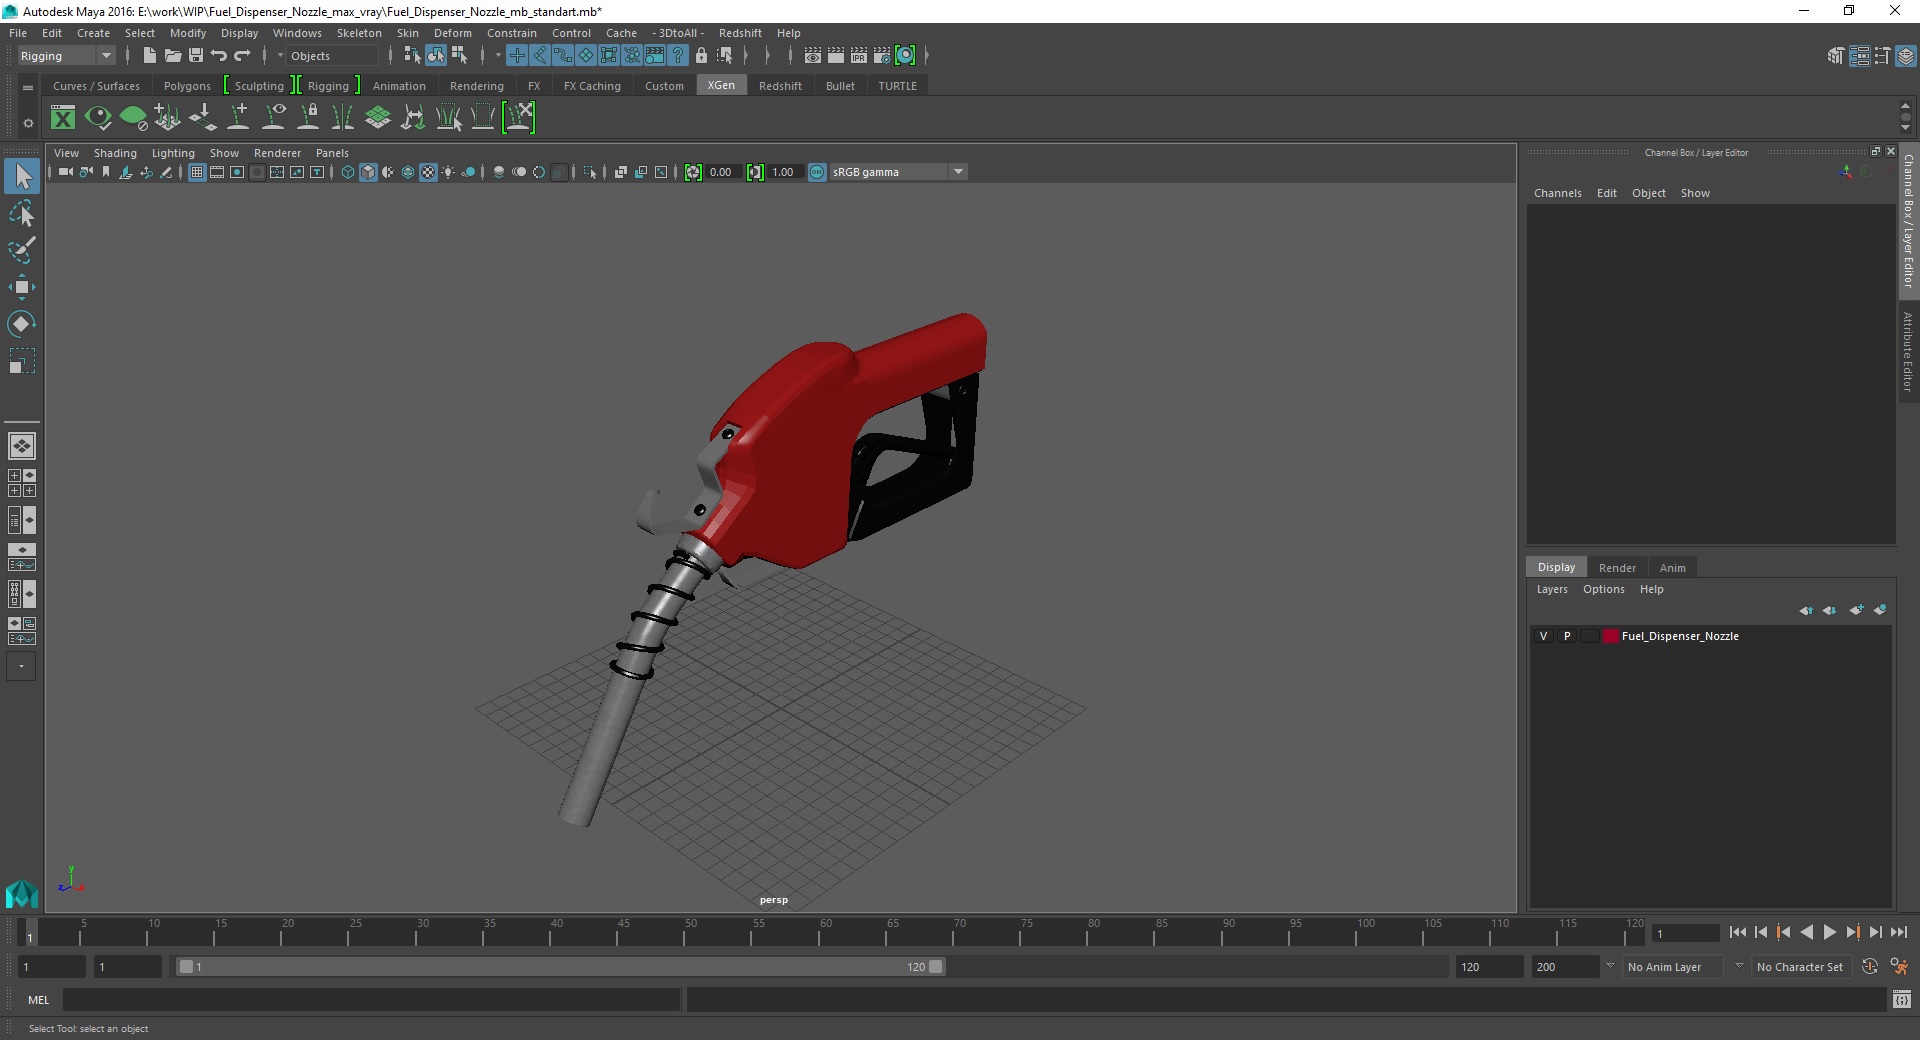Start IPR render icon
This screenshot has height=1040, width=1920.
tap(859, 56)
